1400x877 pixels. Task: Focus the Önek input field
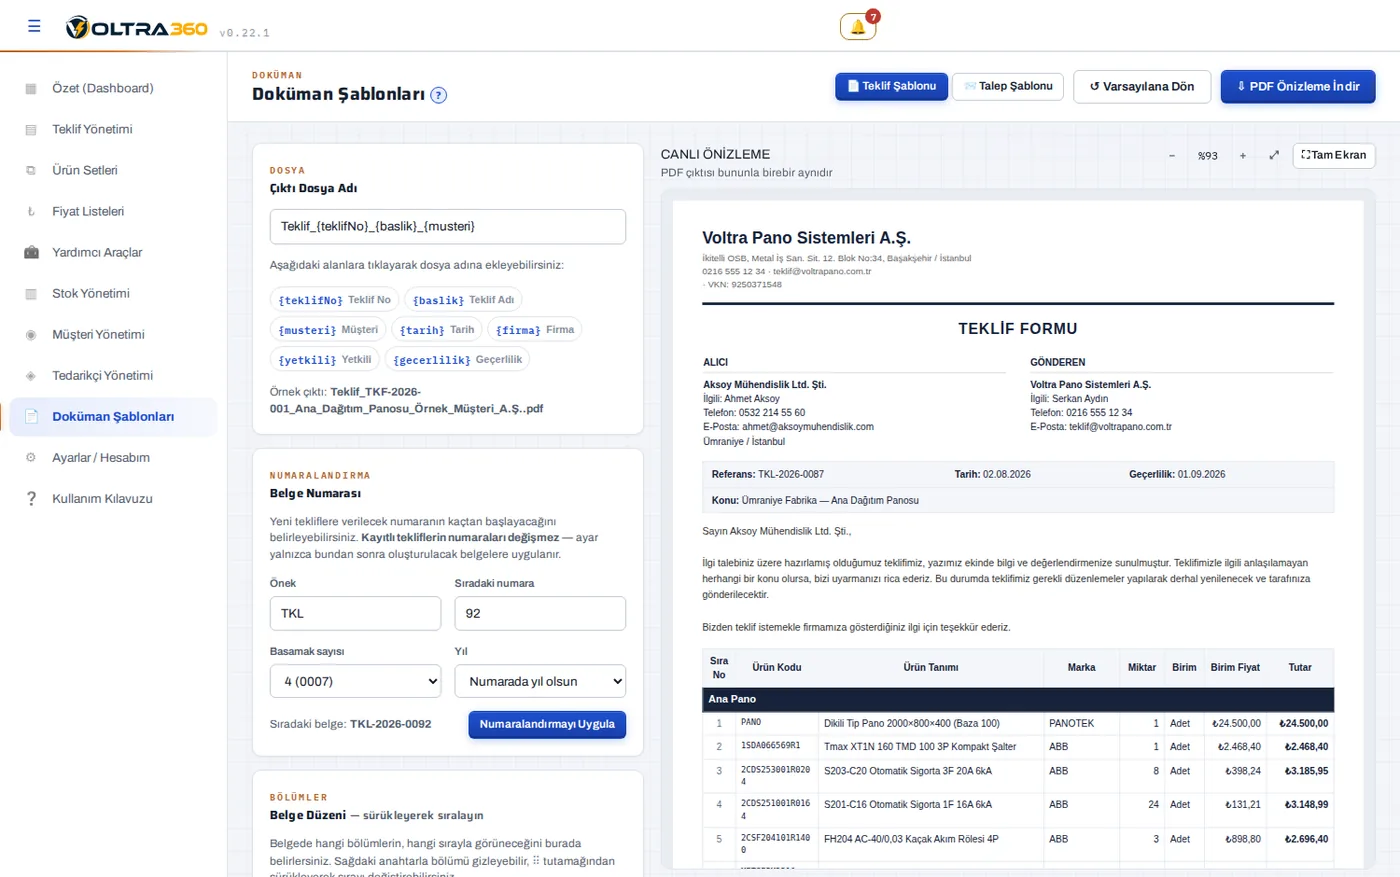(355, 614)
